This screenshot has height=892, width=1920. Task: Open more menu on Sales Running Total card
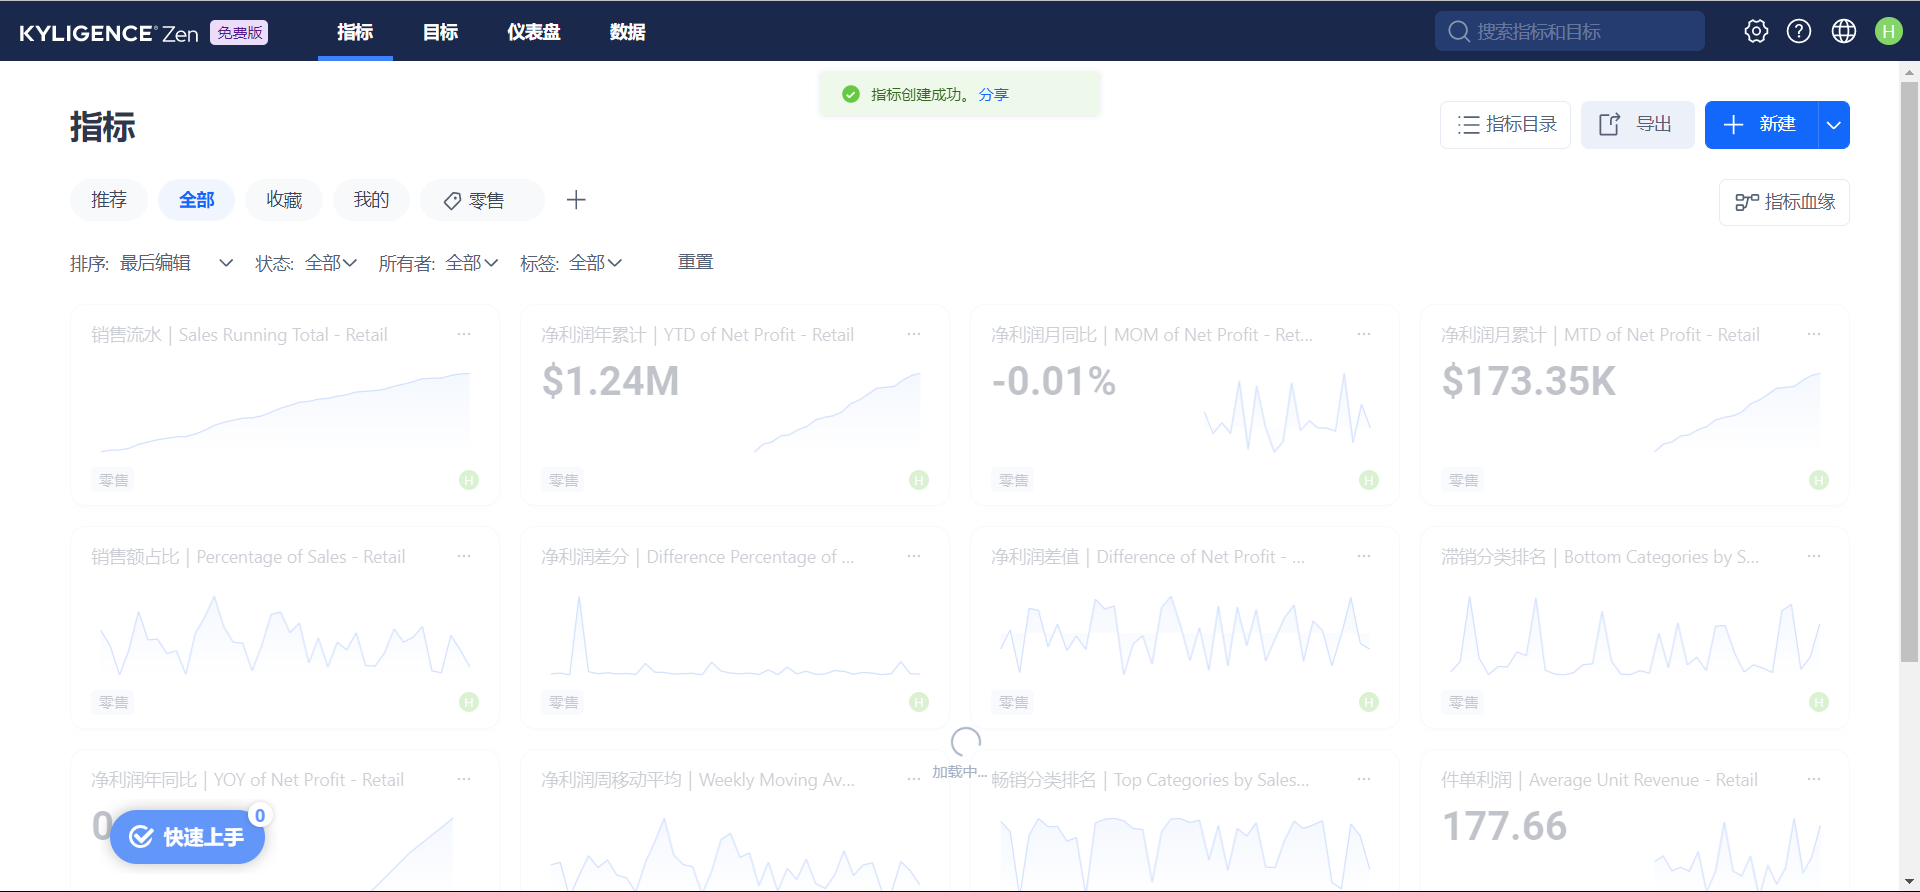tap(464, 334)
